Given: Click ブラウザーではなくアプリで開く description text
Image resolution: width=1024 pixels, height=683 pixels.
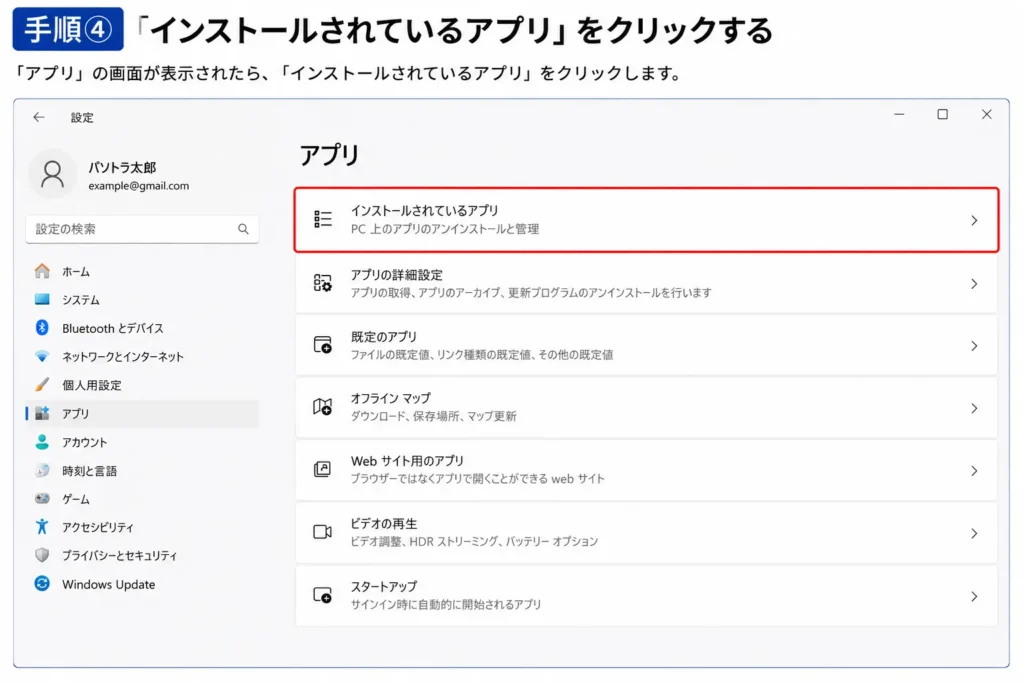Looking at the screenshot, I should click(x=477, y=479).
